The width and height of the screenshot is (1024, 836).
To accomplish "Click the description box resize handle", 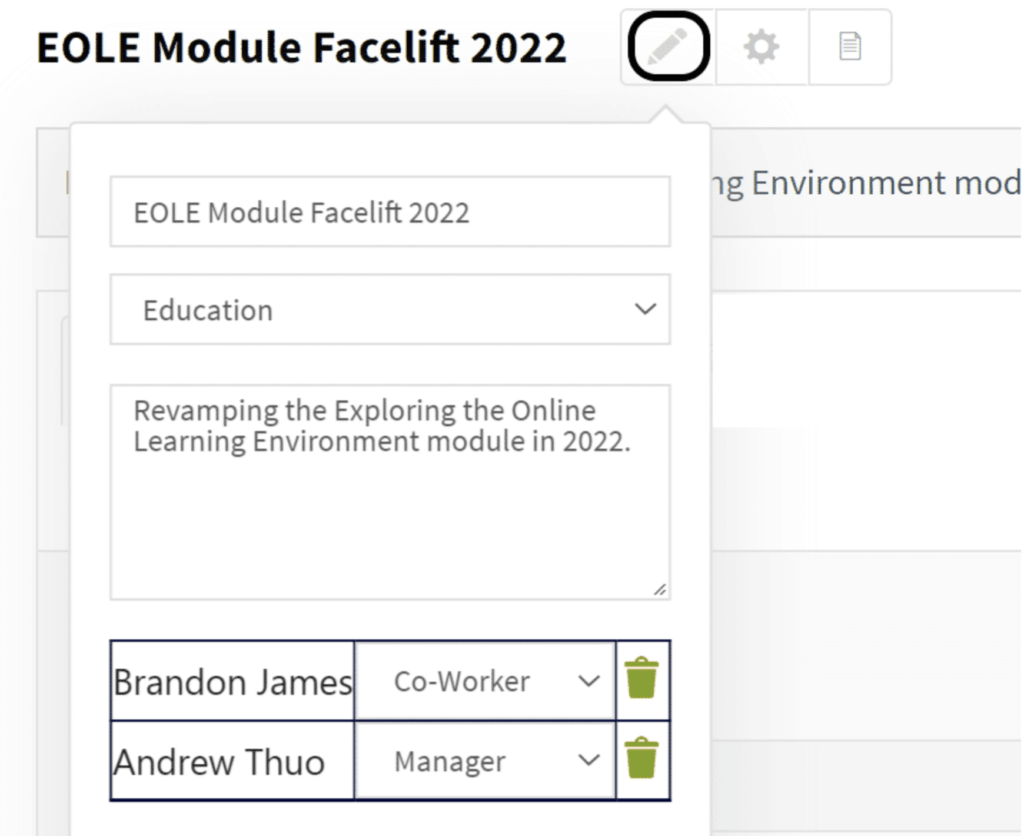I will point(660,590).
